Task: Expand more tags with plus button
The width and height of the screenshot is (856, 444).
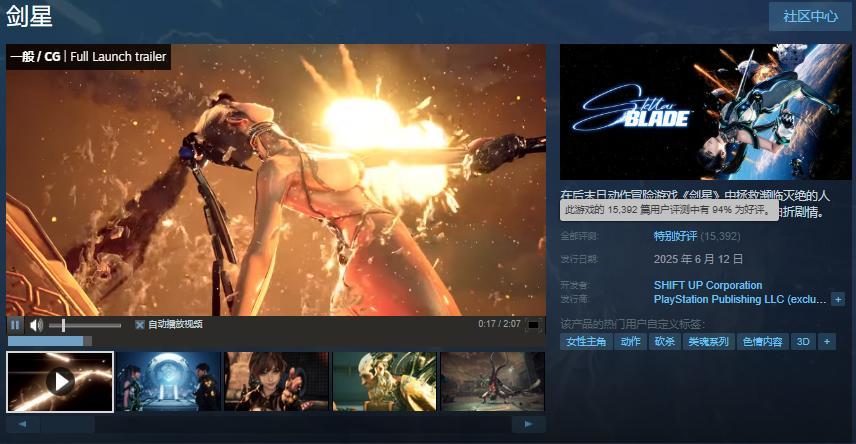Action: [x=826, y=342]
